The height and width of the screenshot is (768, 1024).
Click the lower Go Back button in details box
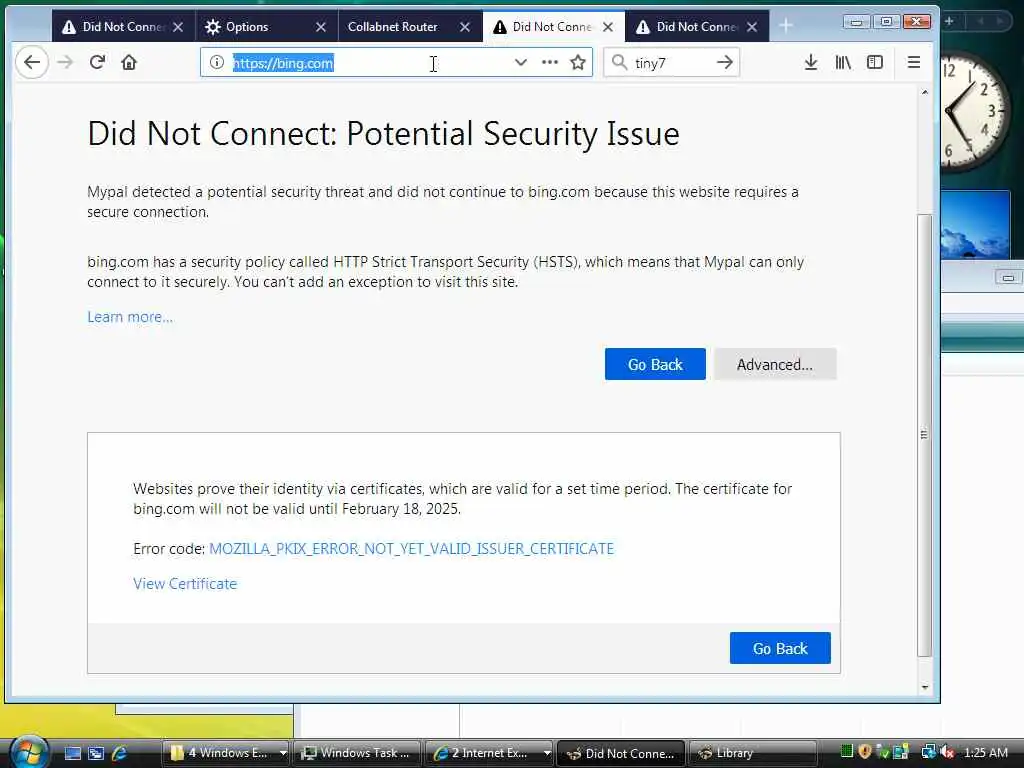(x=780, y=648)
